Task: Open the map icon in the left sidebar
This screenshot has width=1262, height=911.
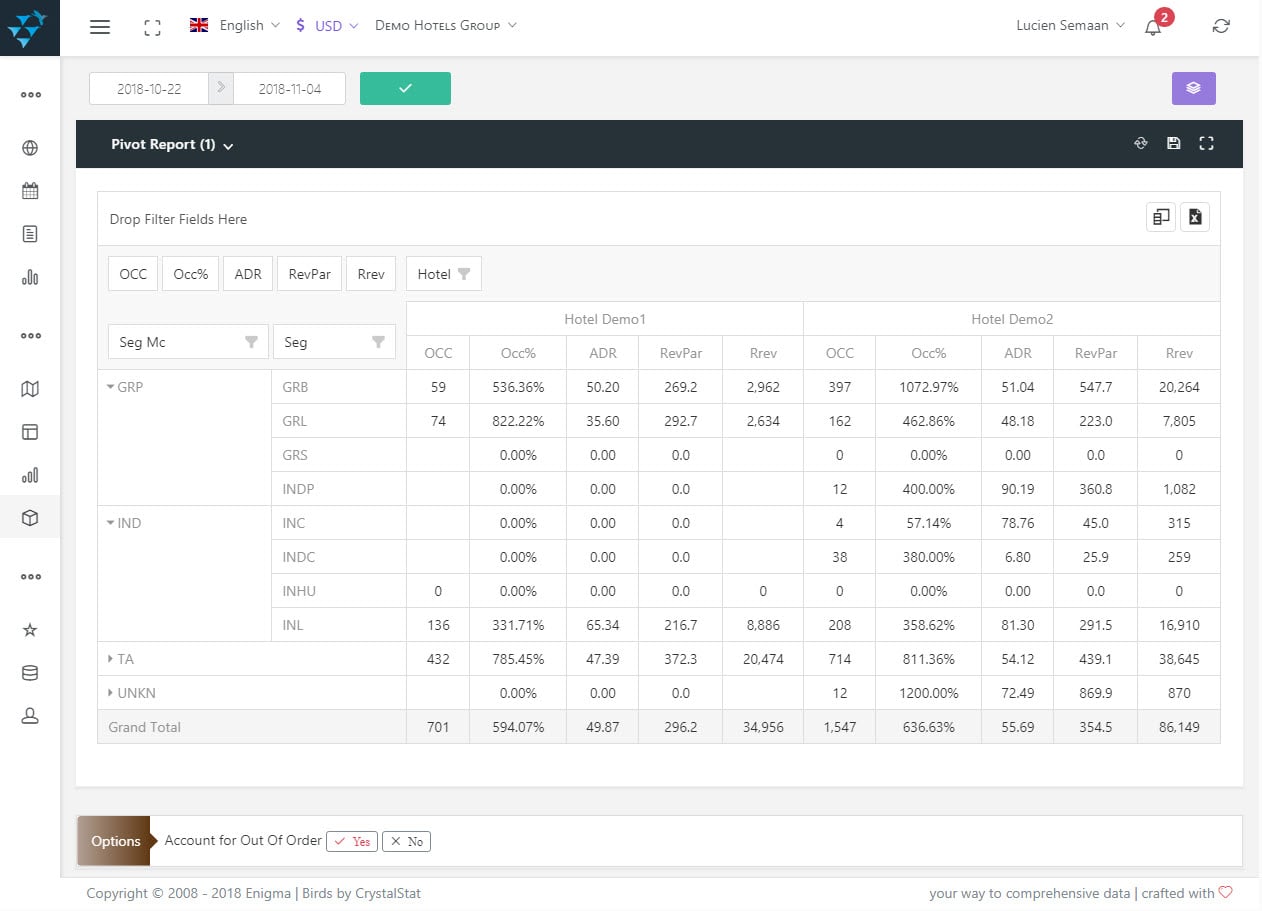Action: tap(29, 387)
